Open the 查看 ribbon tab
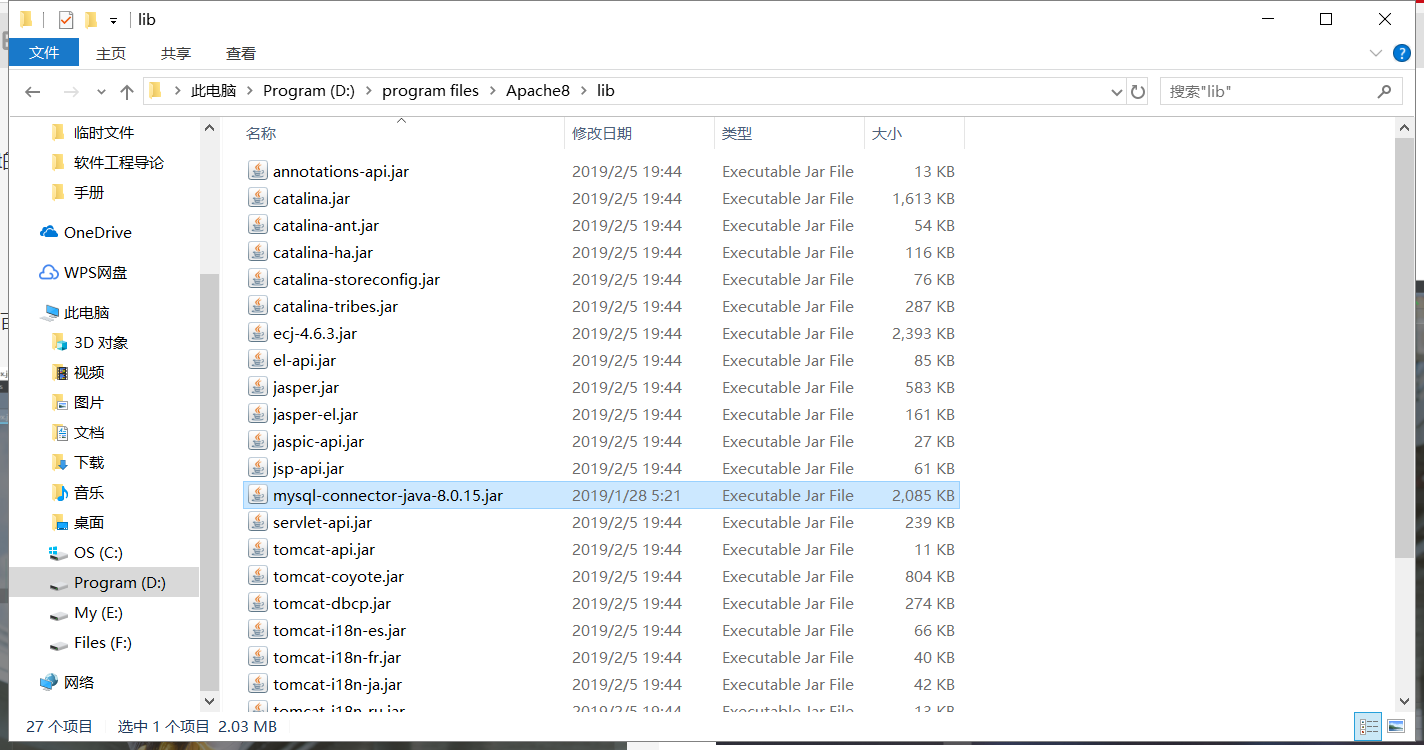 point(241,53)
